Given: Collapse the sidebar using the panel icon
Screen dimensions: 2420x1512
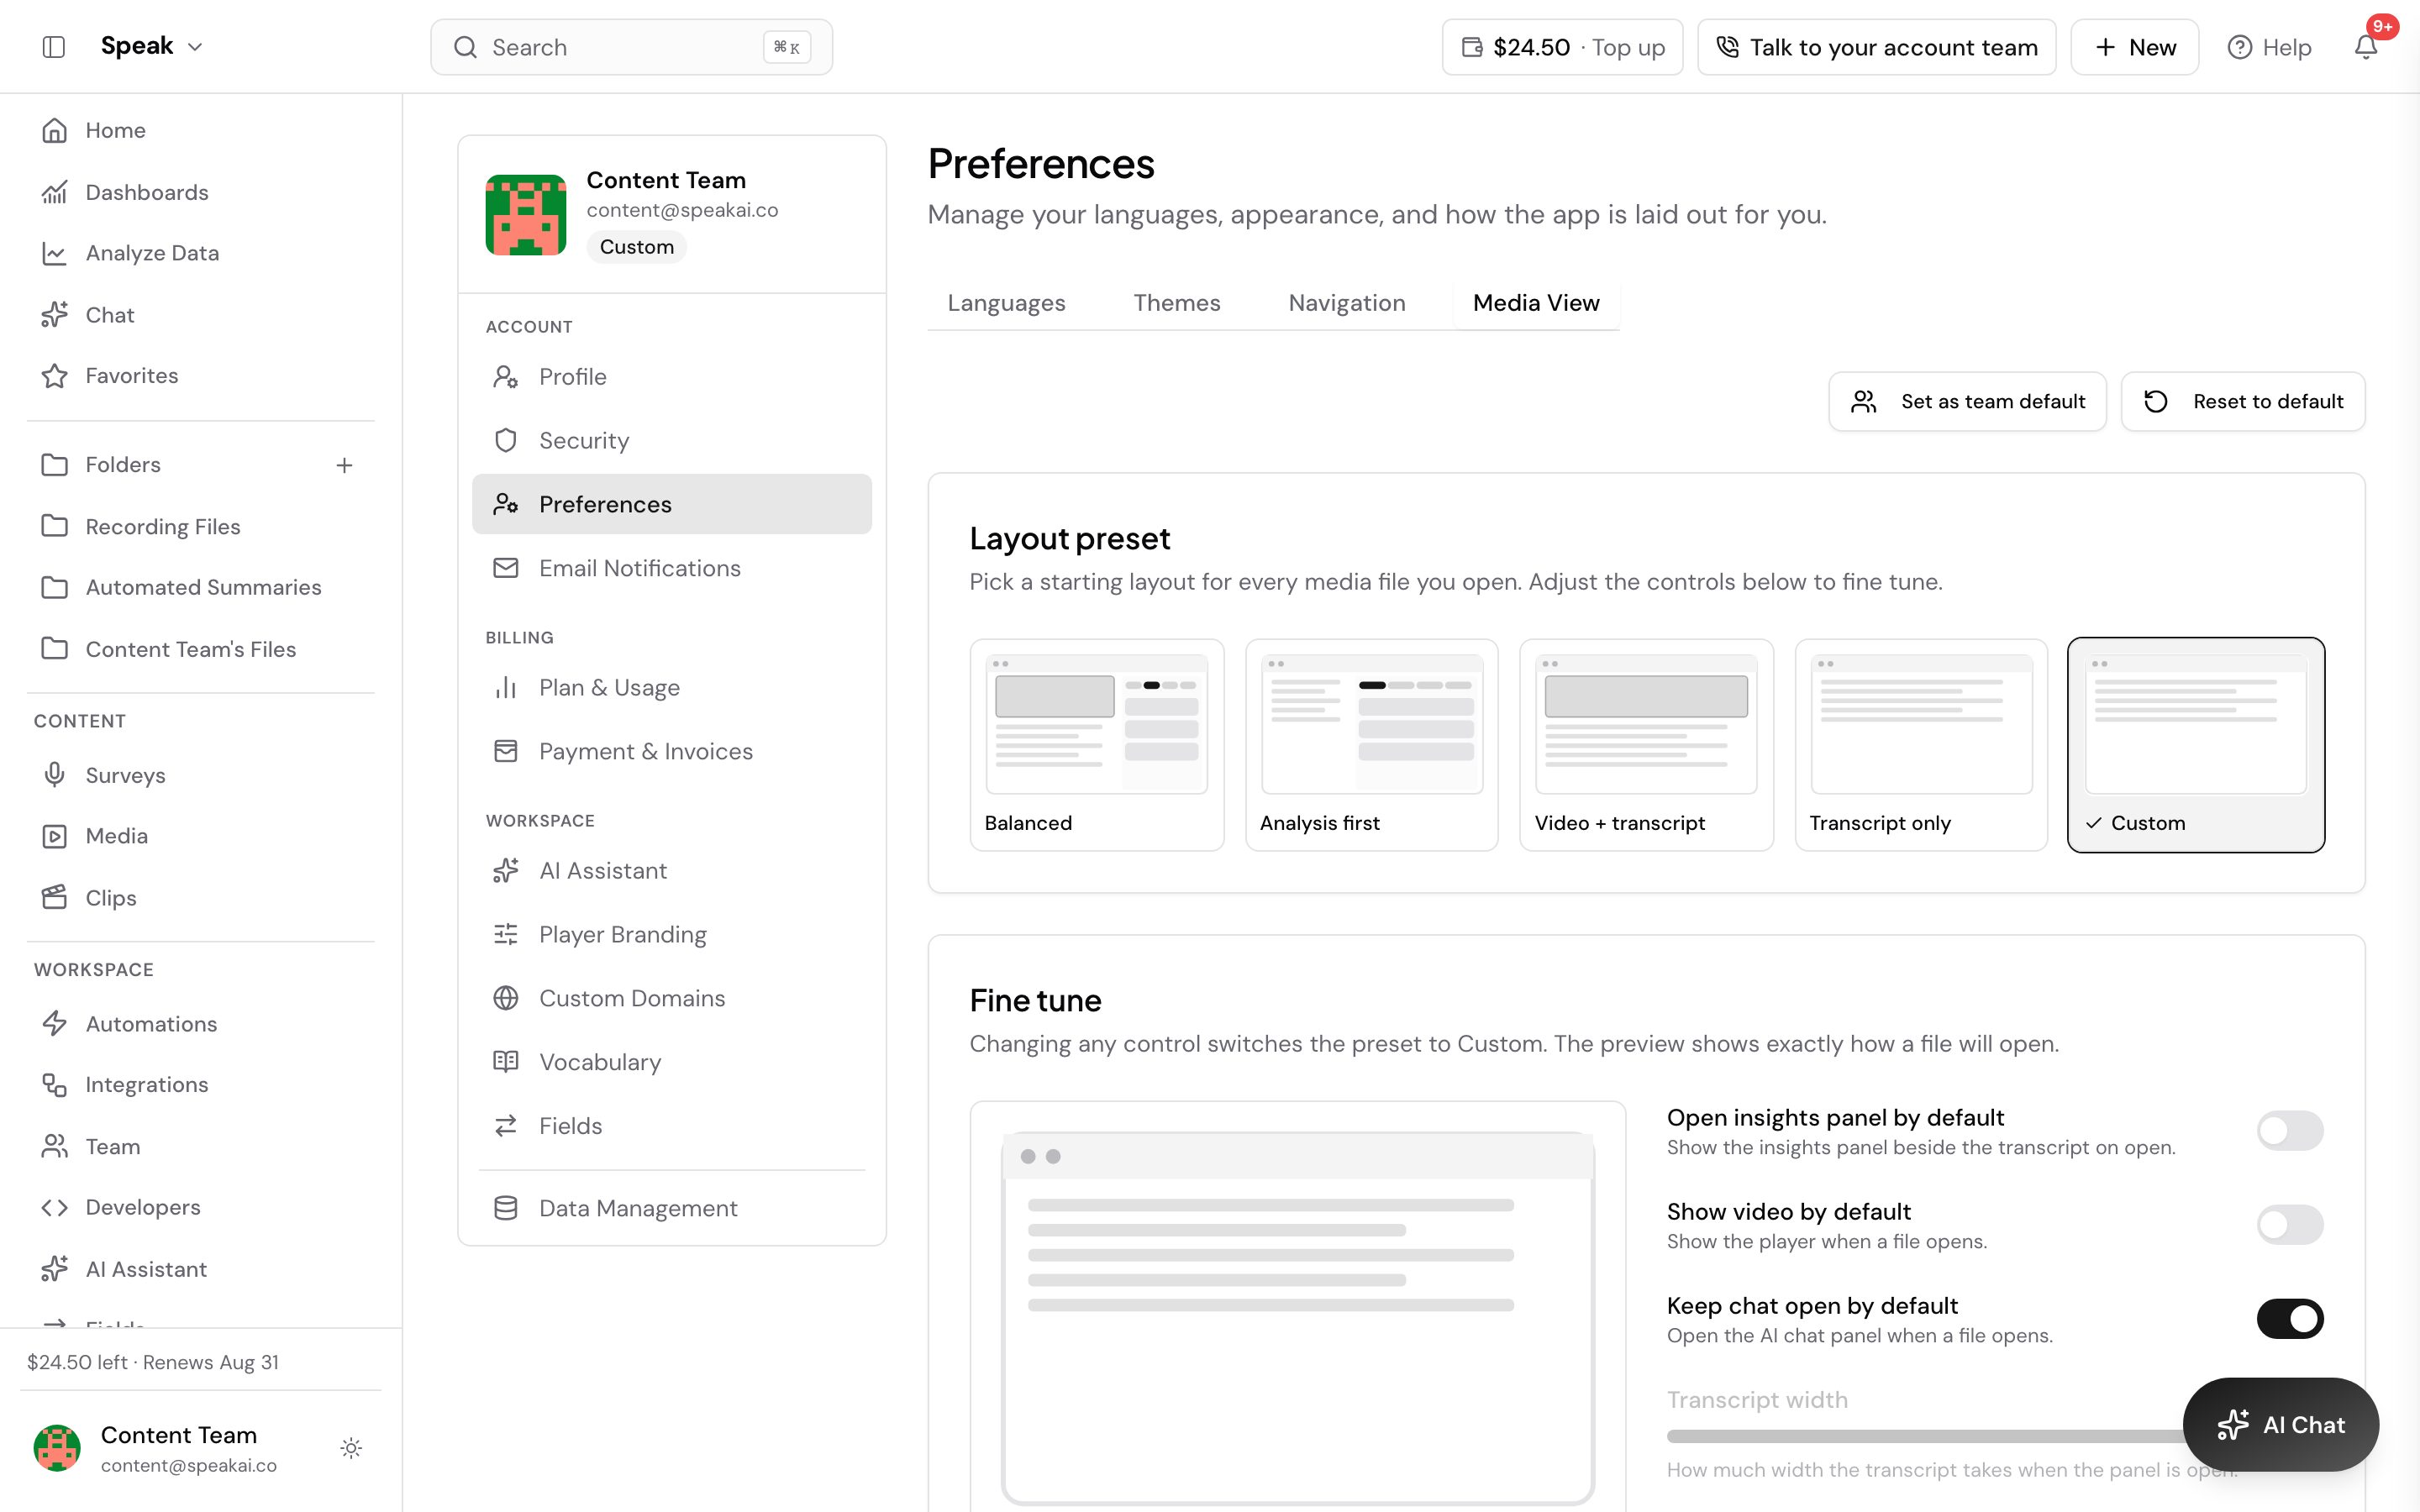Looking at the screenshot, I should point(54,47).
